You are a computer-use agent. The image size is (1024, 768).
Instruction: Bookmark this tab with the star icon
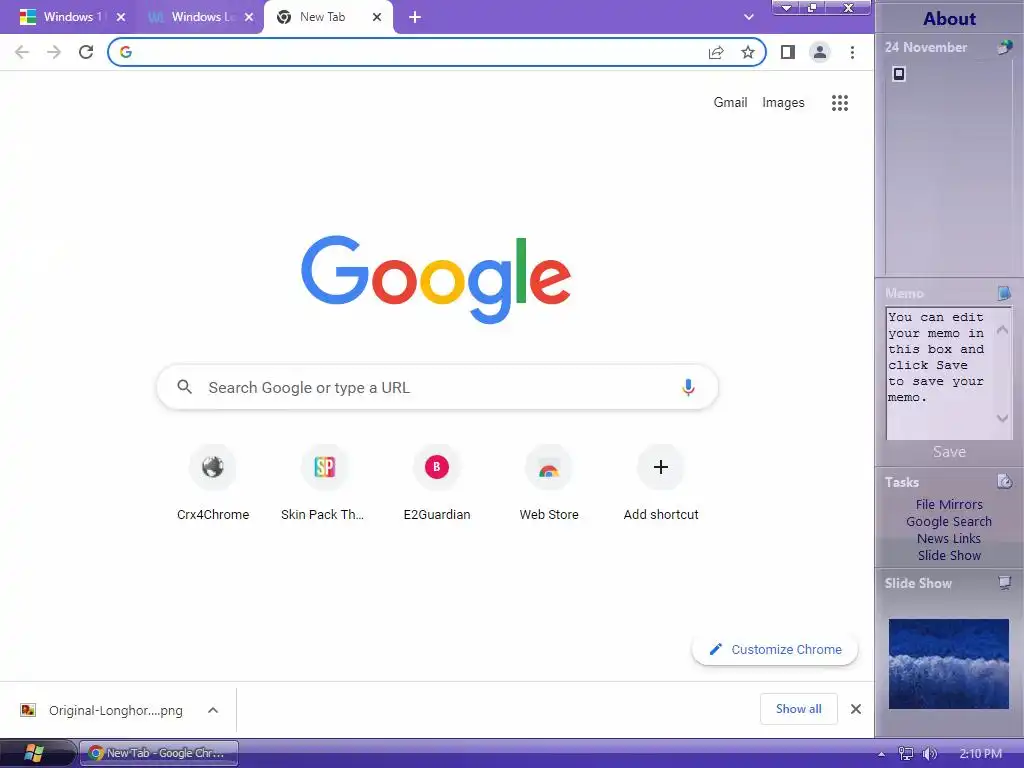[x=748, y=52]
